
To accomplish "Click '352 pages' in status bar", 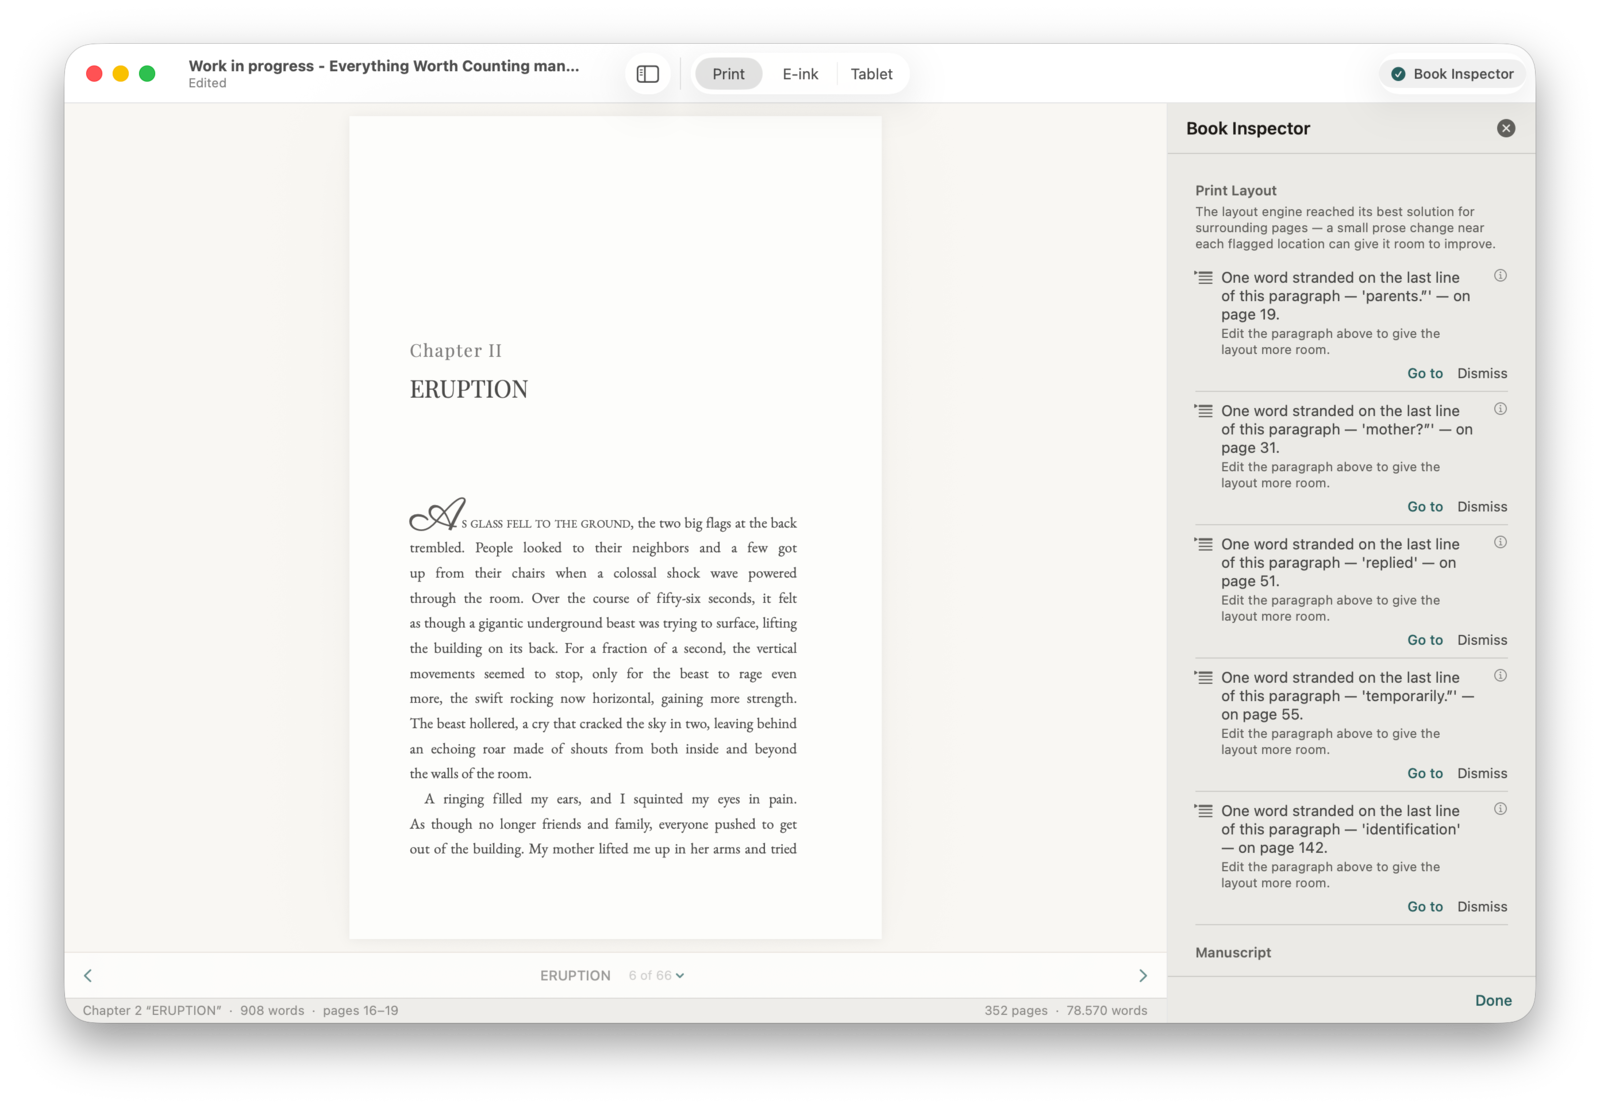I will point(1016,1010).
